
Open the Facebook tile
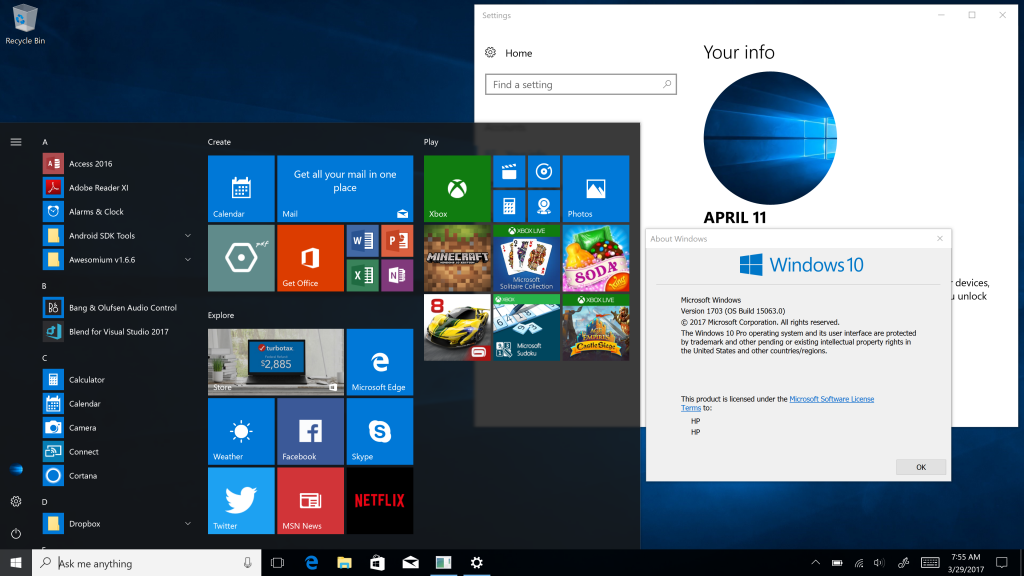point(310,431)
